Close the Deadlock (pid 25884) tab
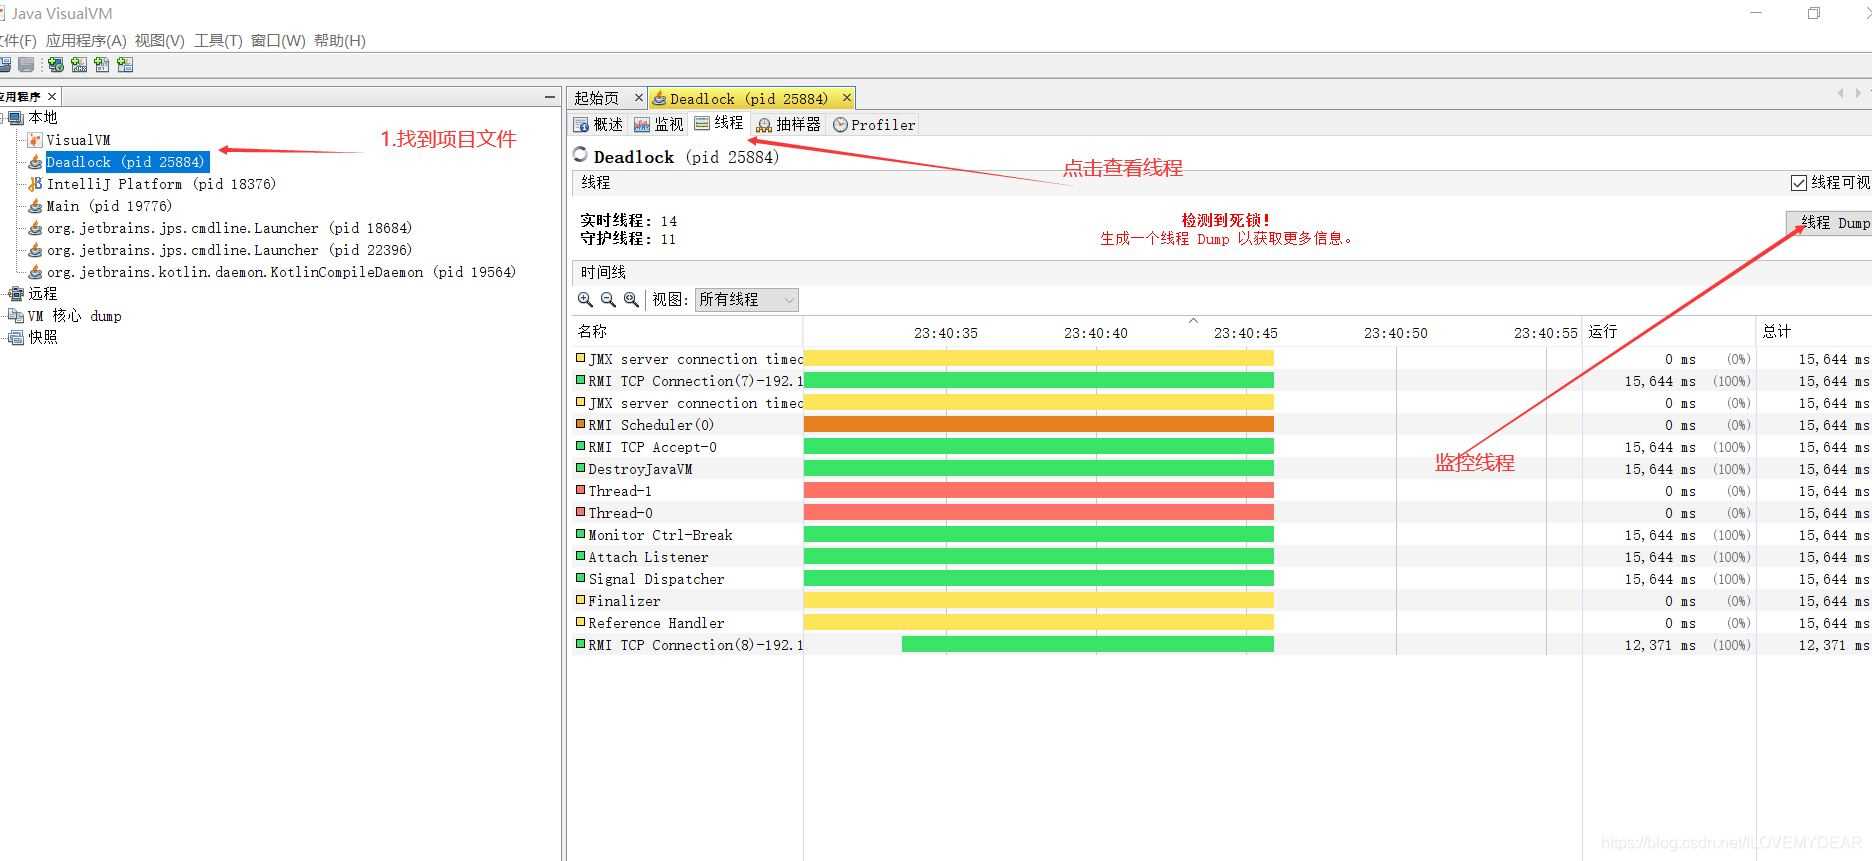Screen dimensions: 1872x861 (846, 98)
